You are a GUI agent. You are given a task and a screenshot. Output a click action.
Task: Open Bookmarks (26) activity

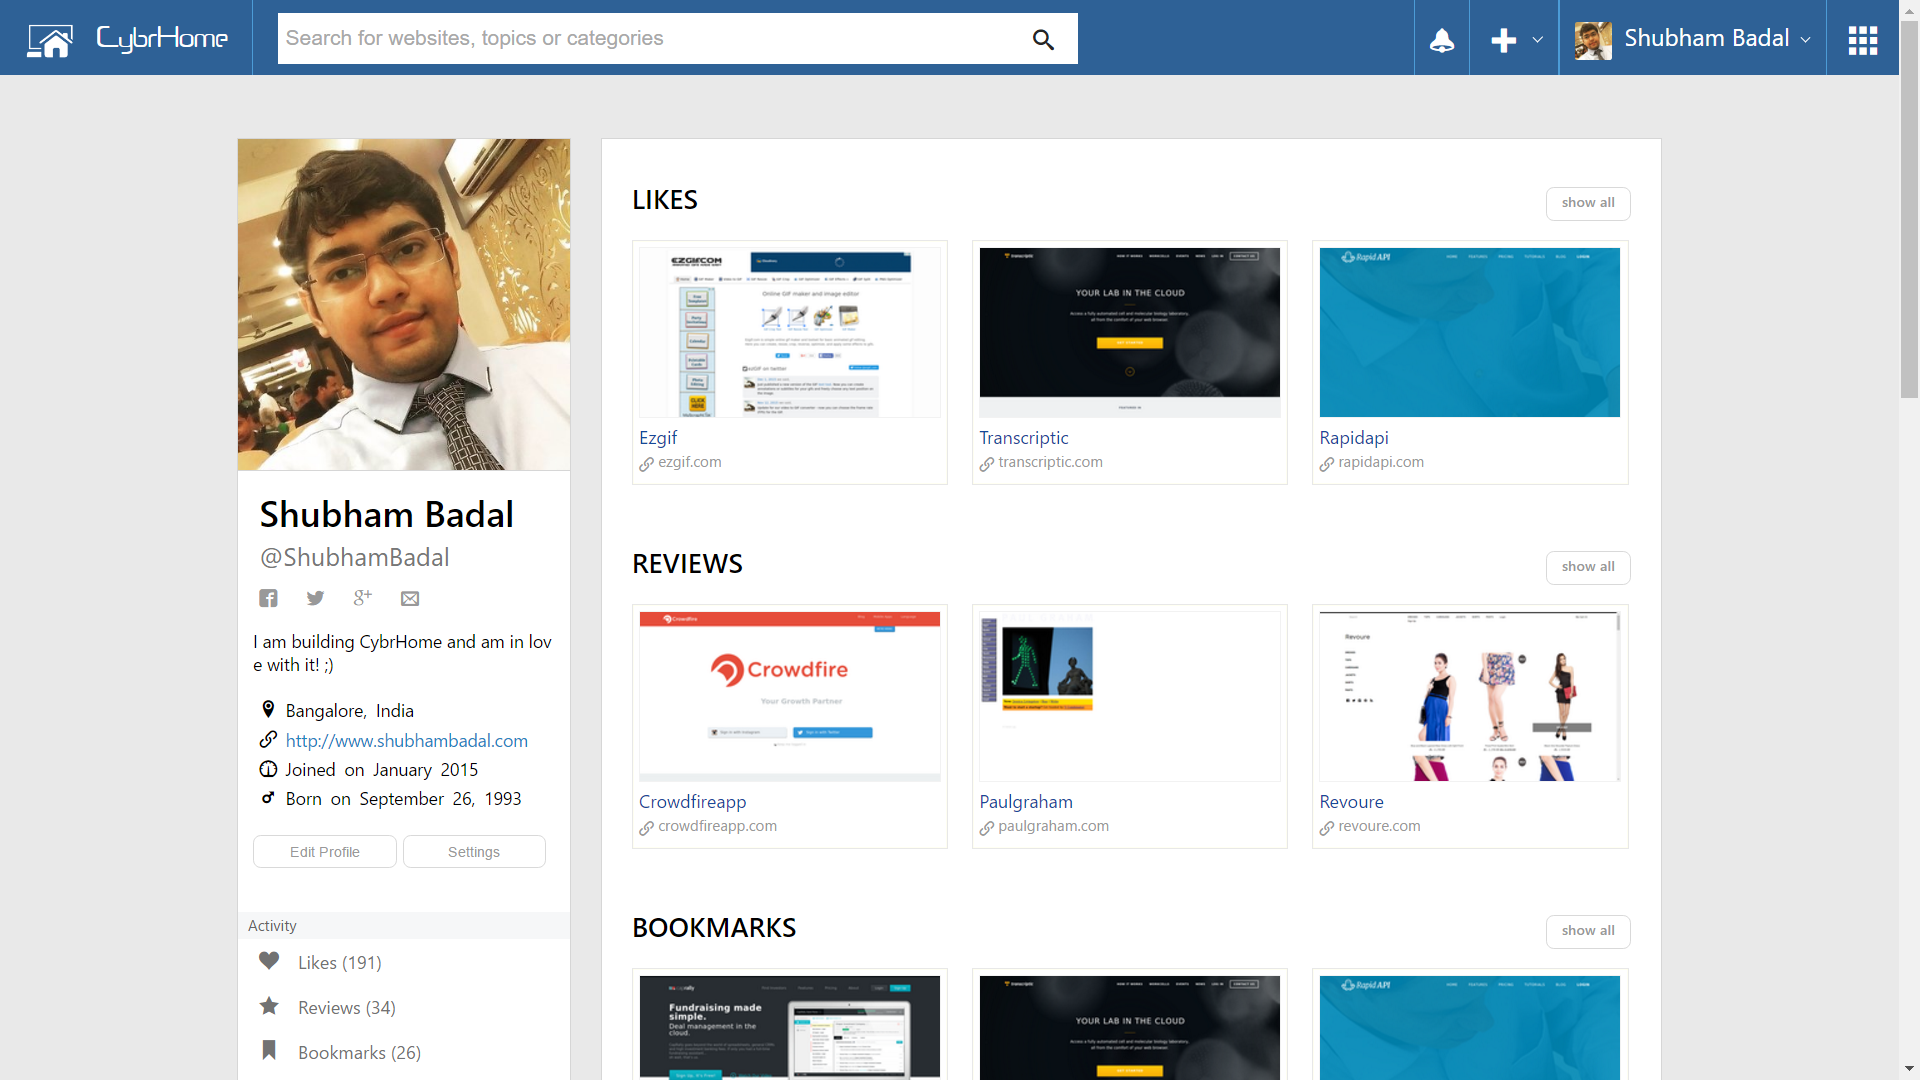pyautogui.click(x=359, y=1053)
